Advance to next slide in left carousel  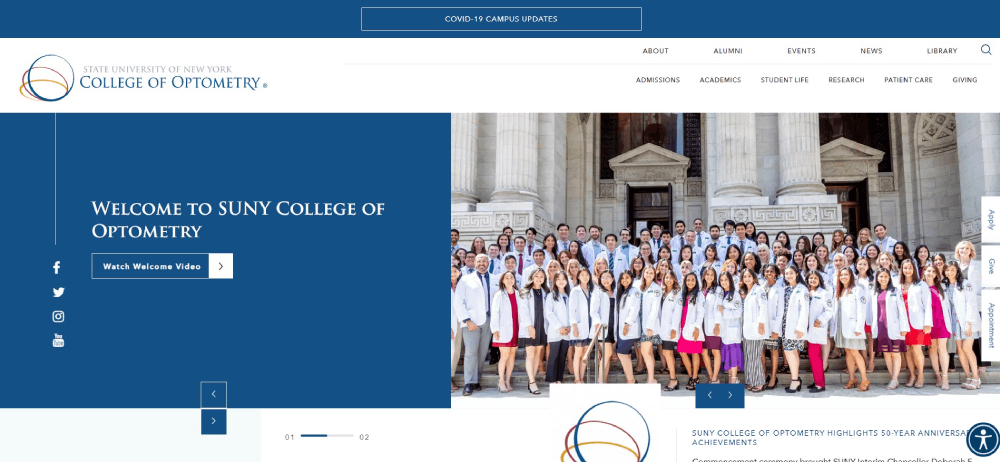(x=214, y=421)
